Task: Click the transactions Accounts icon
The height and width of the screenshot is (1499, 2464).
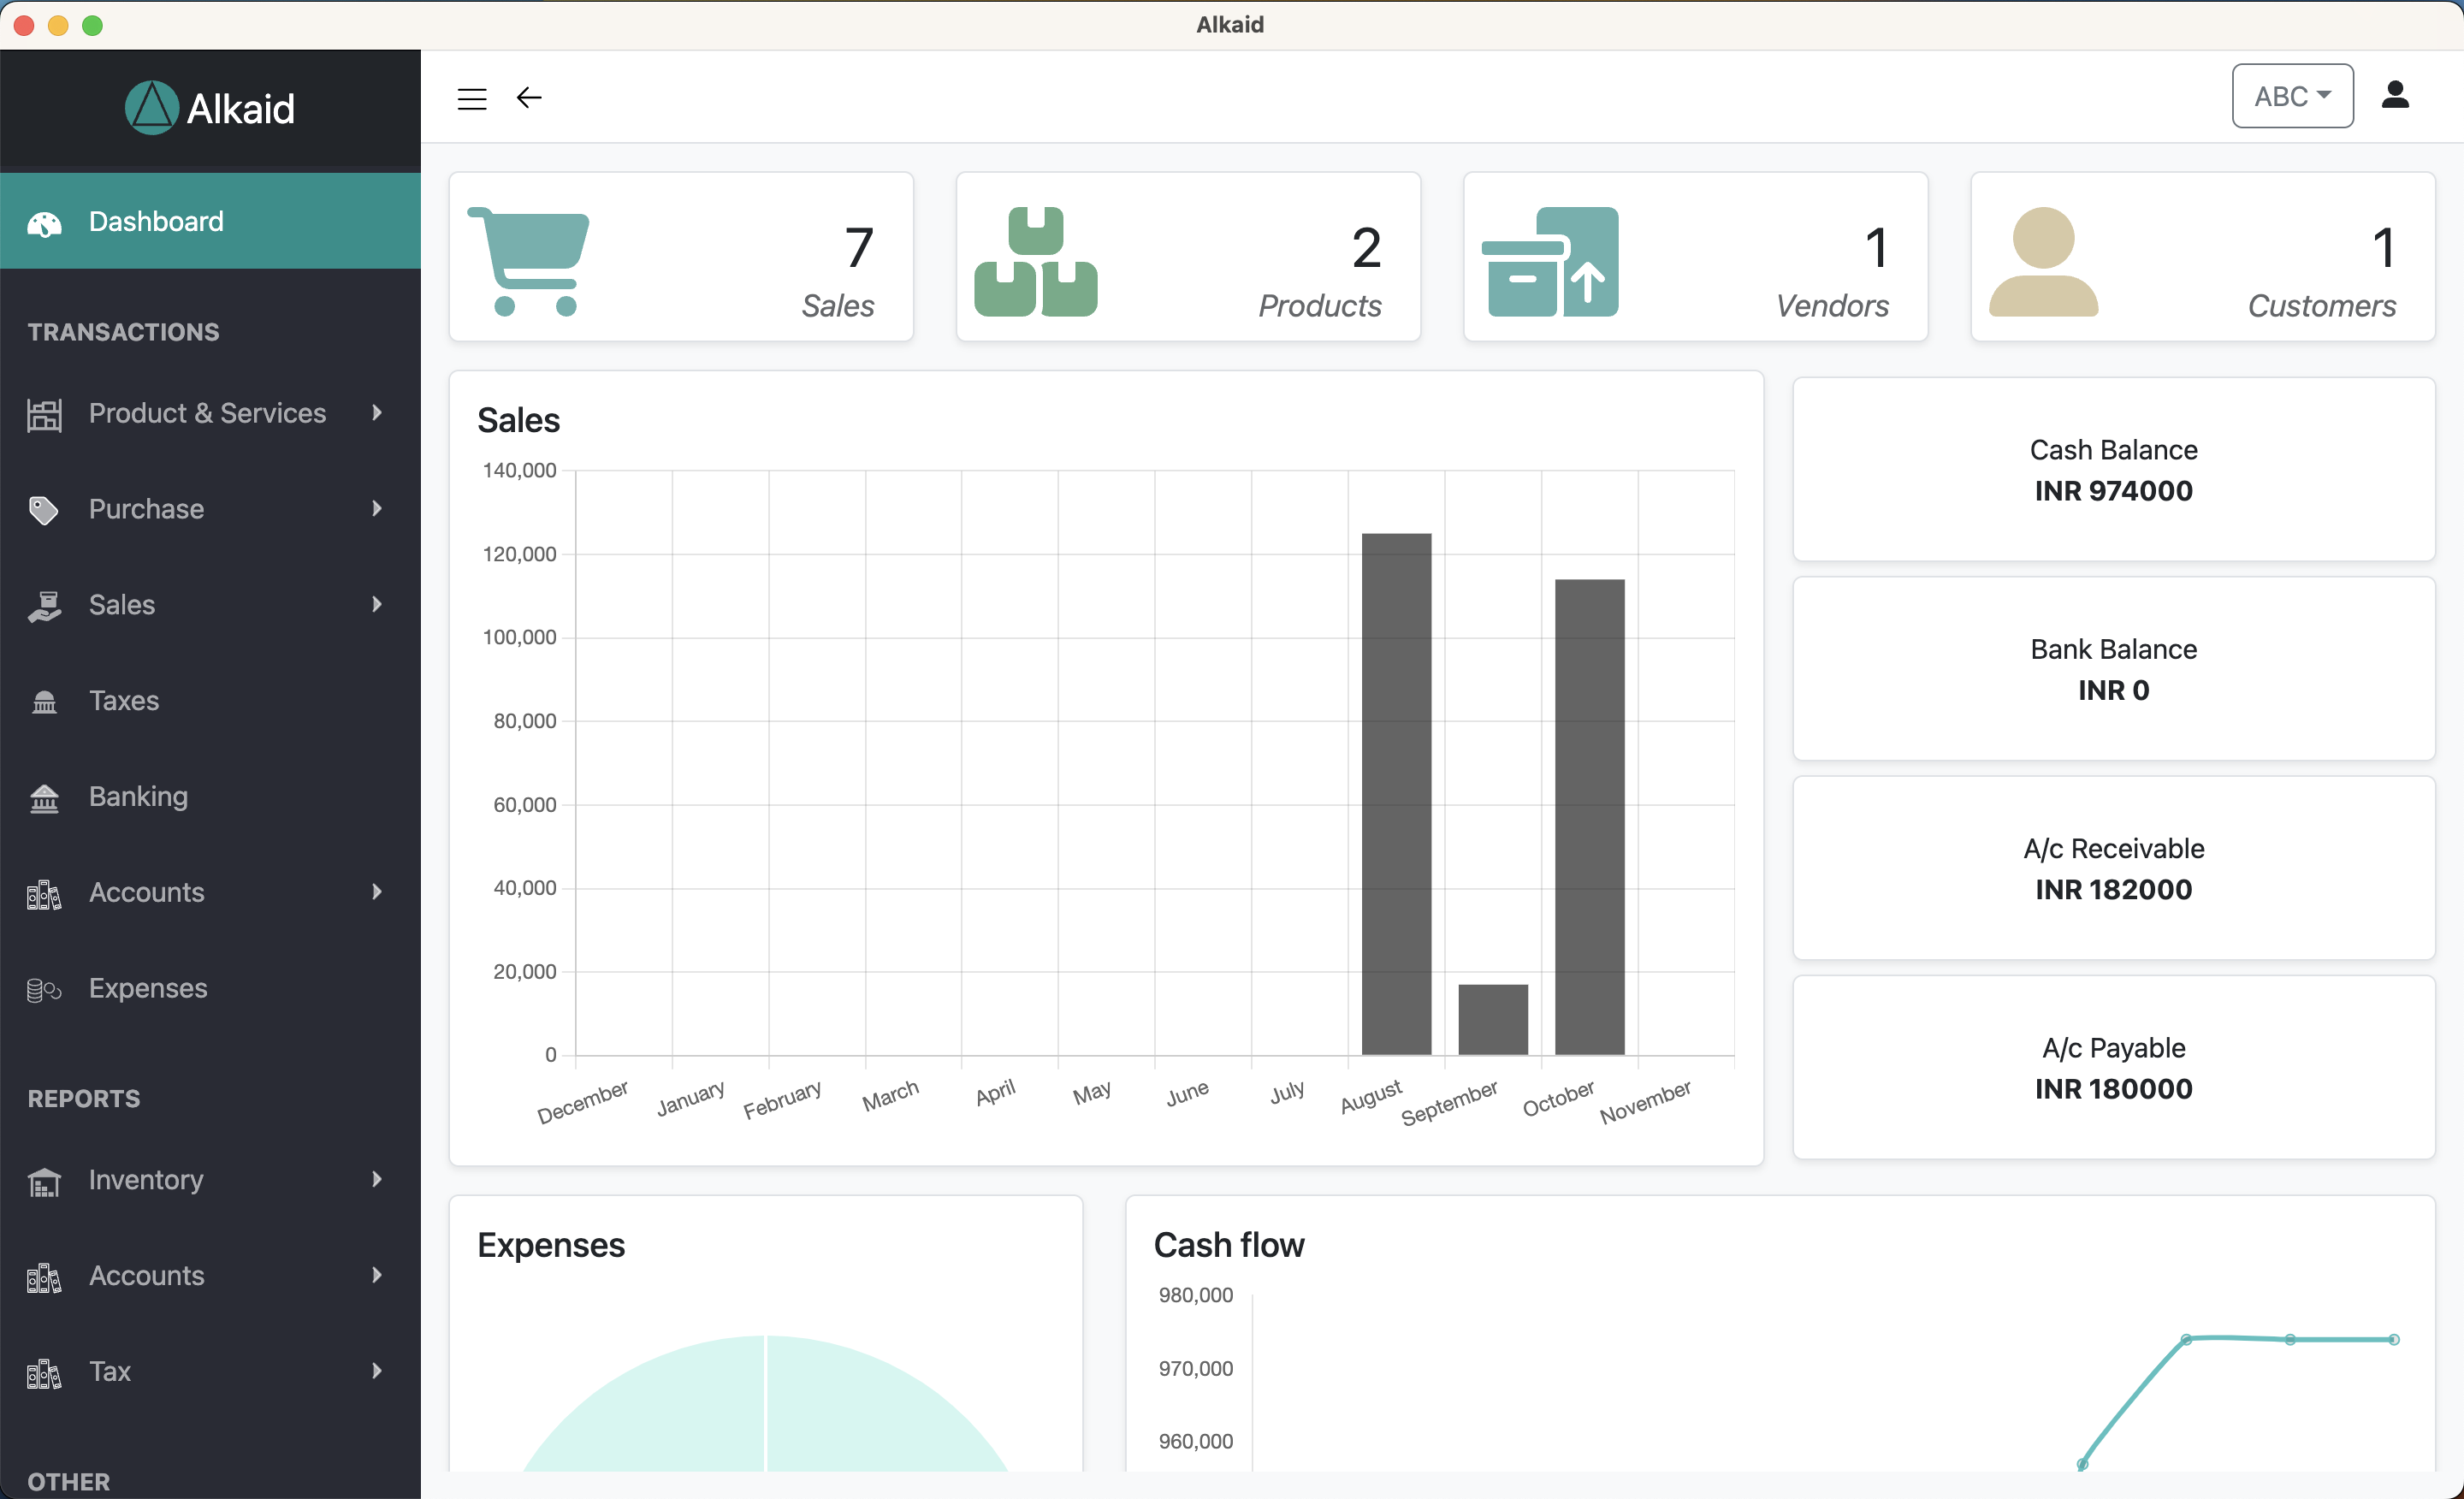Action: point(44,894)
